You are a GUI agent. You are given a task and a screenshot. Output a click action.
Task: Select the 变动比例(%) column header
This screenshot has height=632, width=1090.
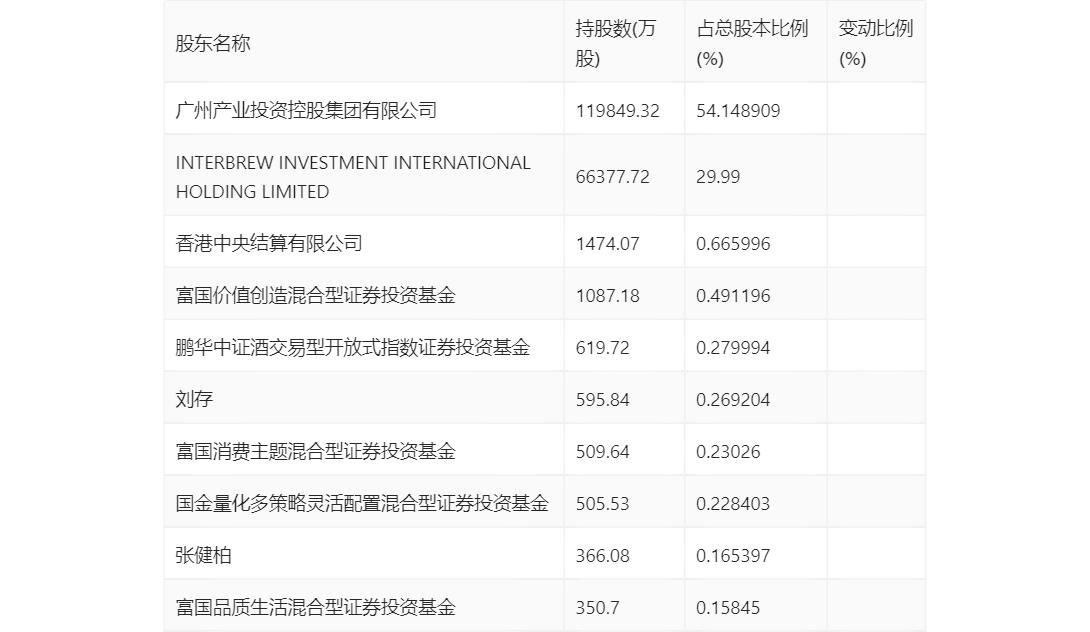875,43
